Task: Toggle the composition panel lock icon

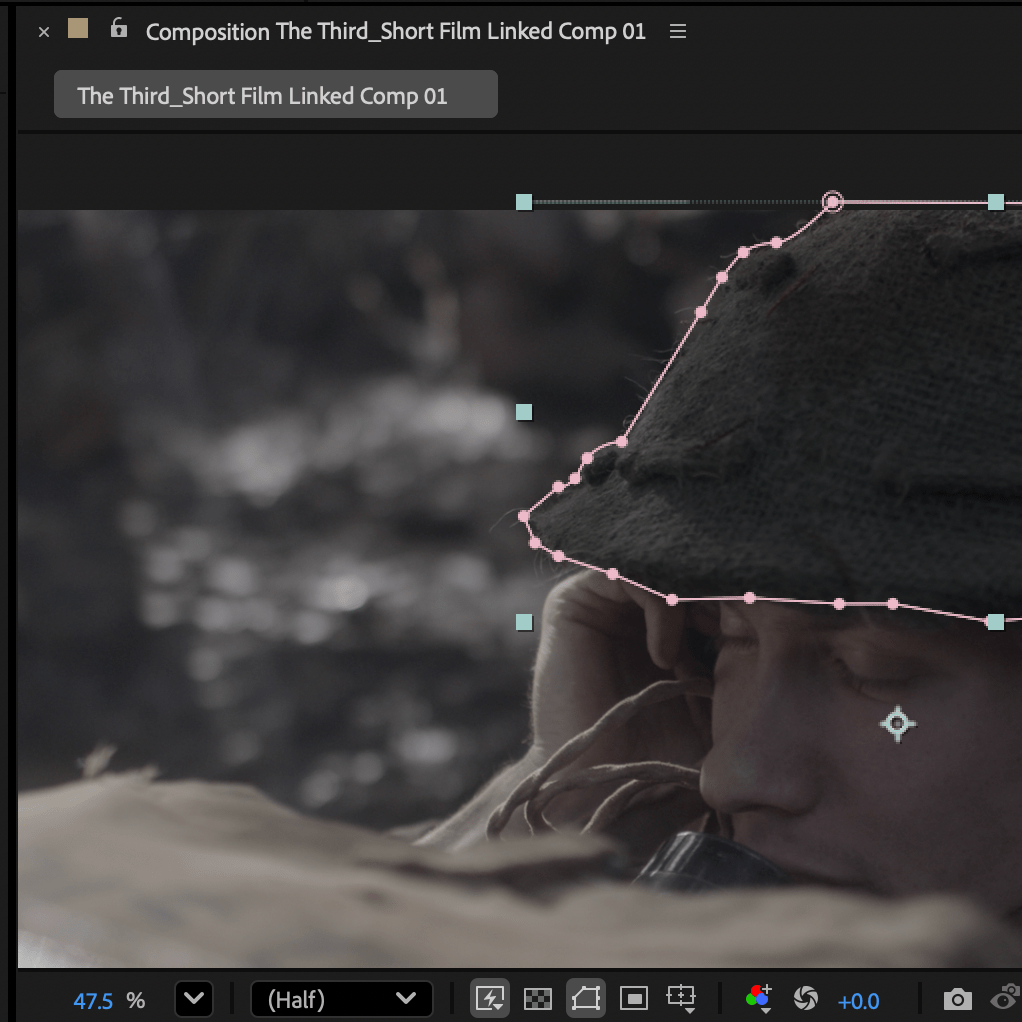Action: coord(119,29)
